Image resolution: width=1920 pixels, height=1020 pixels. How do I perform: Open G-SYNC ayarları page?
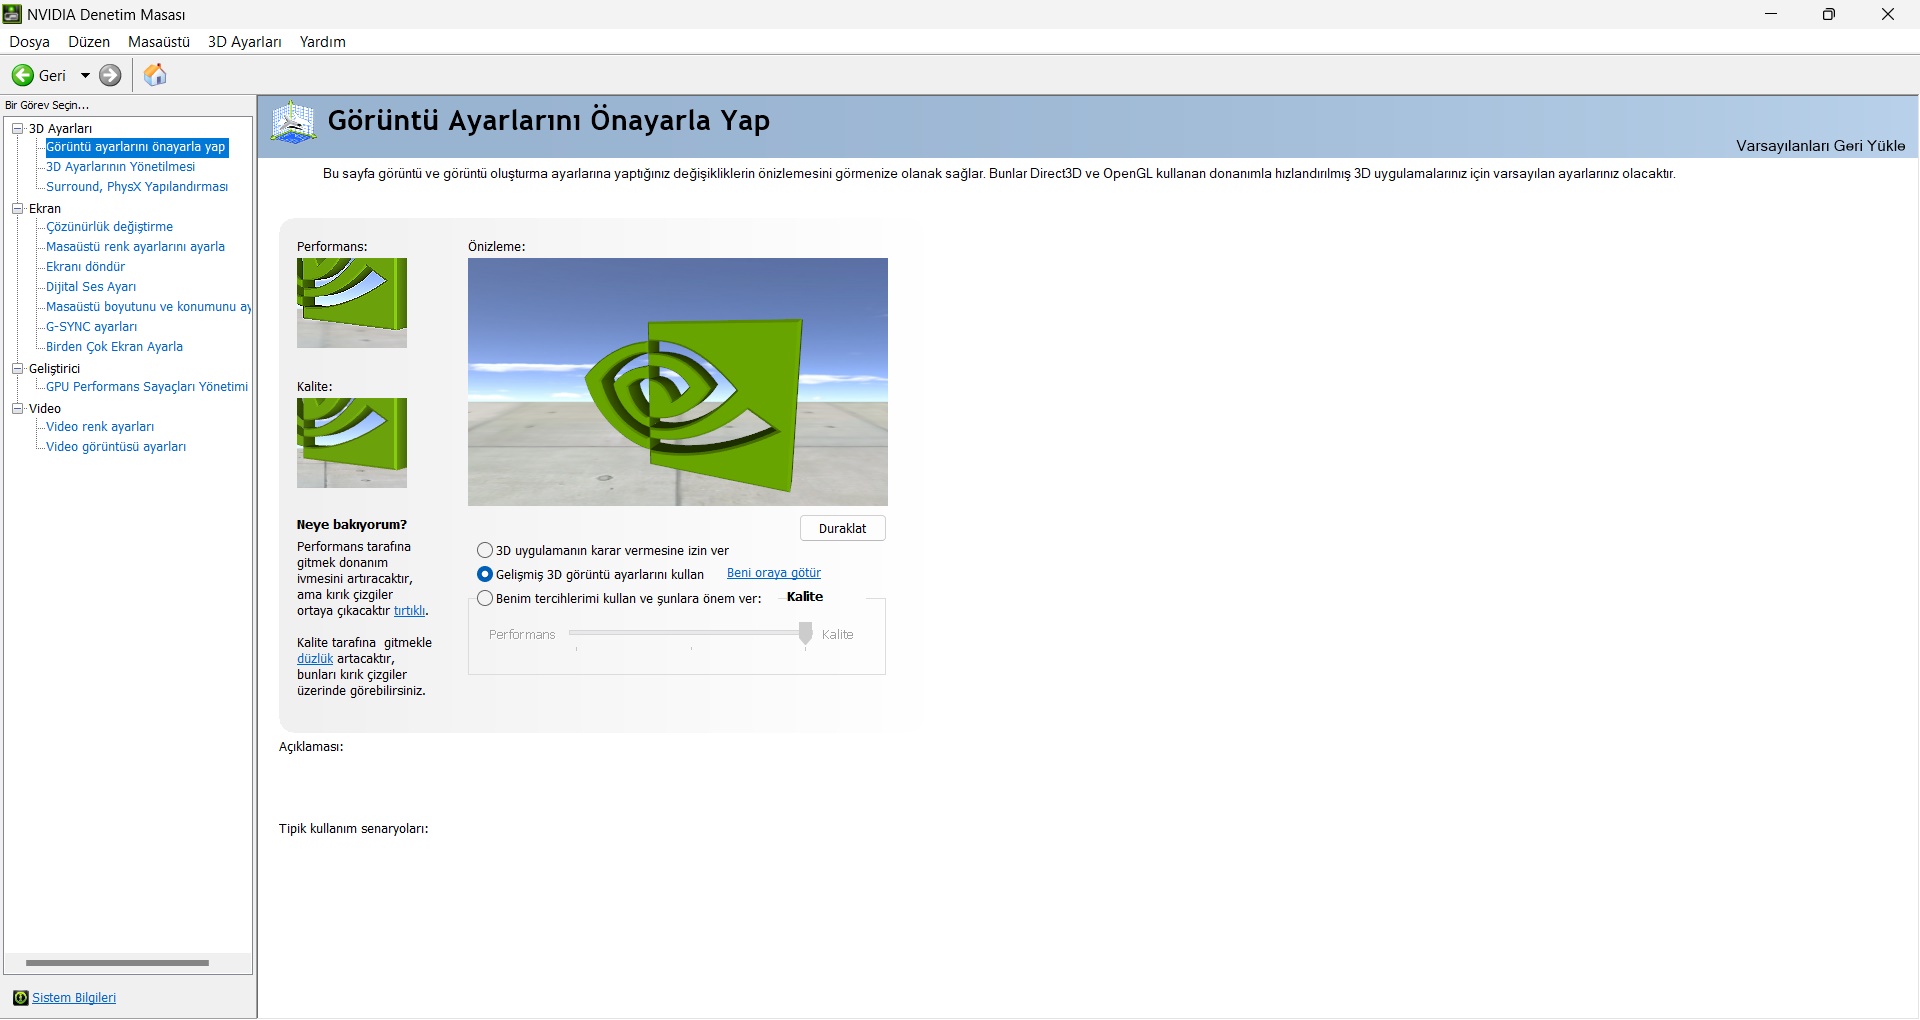(91, 327)
